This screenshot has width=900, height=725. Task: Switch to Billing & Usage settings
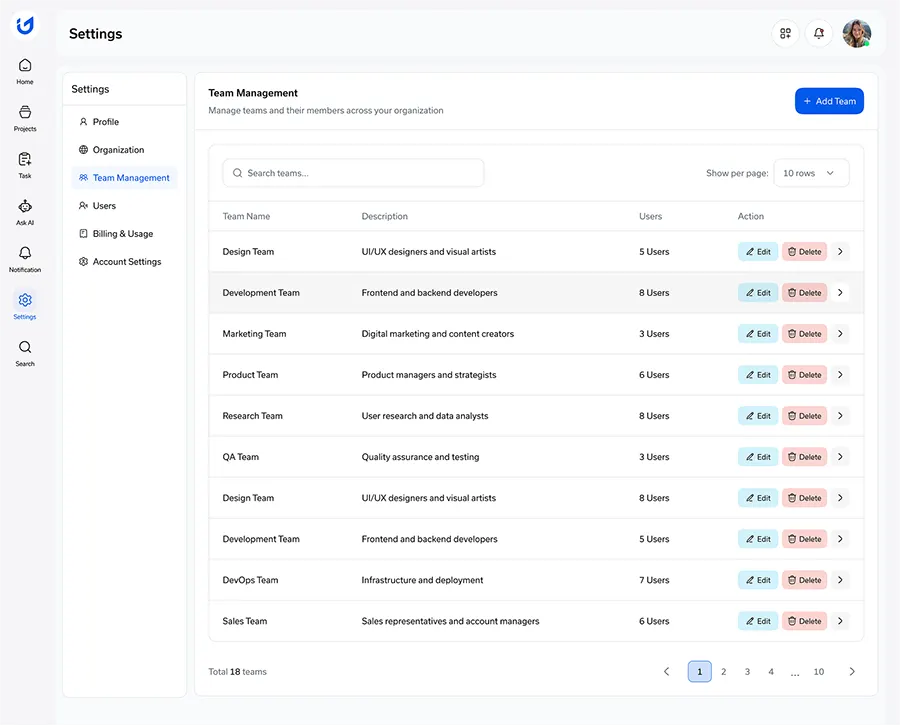[x=123, y=234]
